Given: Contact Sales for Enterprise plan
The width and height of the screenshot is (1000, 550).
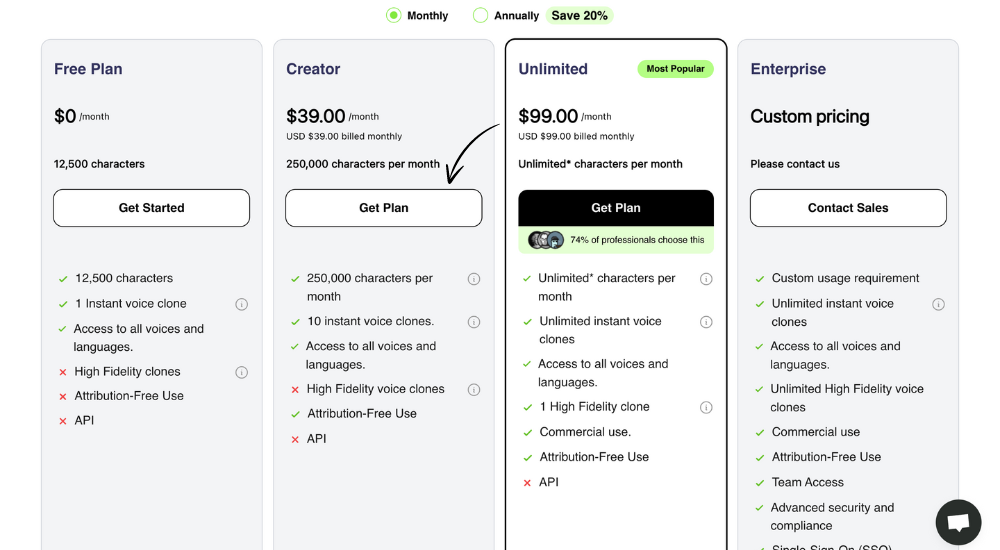Looking at the screenshot, I should [x=848, y=208].
